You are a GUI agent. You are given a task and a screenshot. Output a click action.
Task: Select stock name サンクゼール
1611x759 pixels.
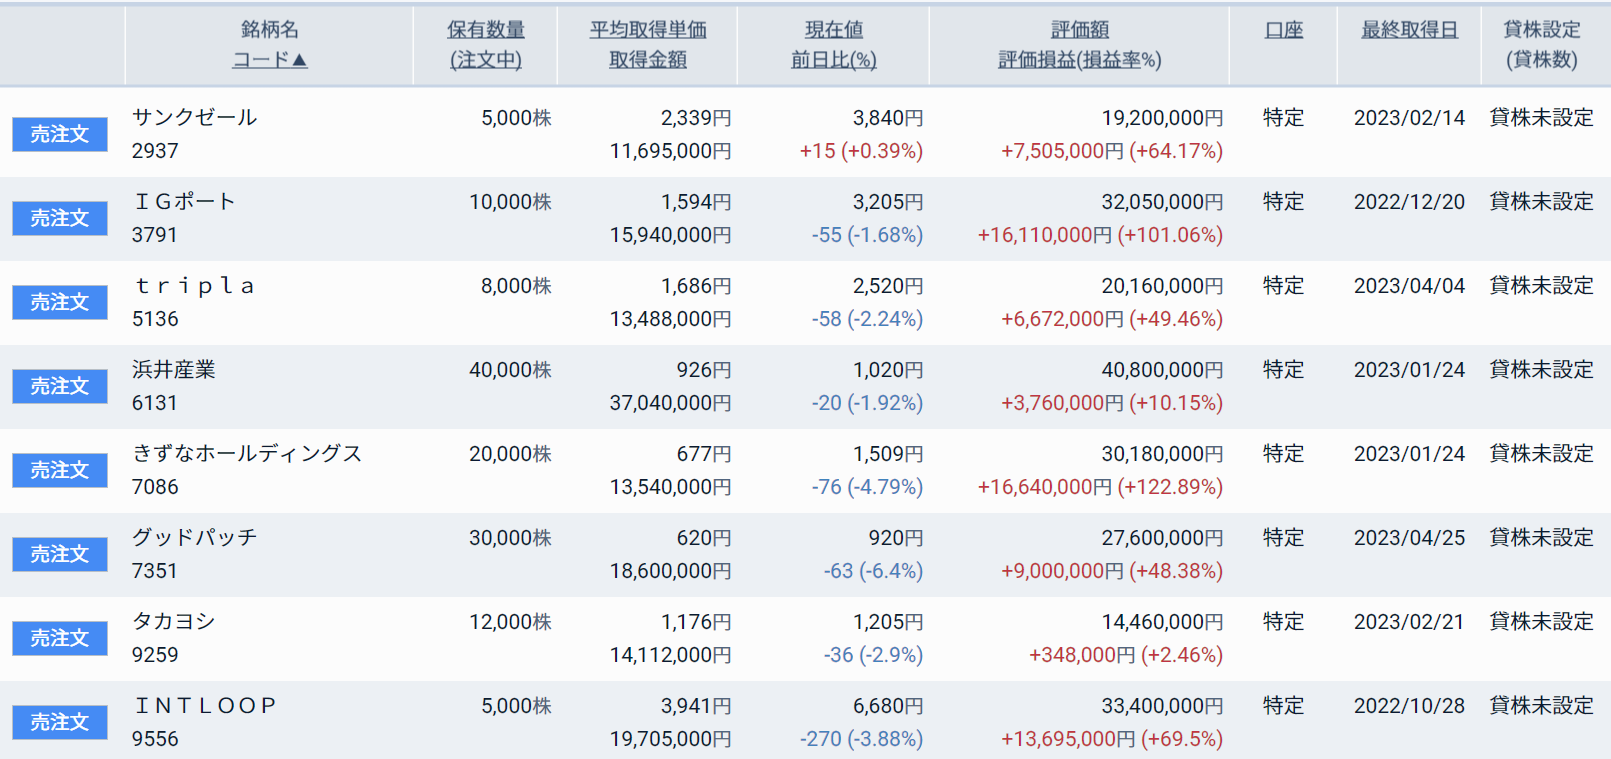tap(195, 117)
